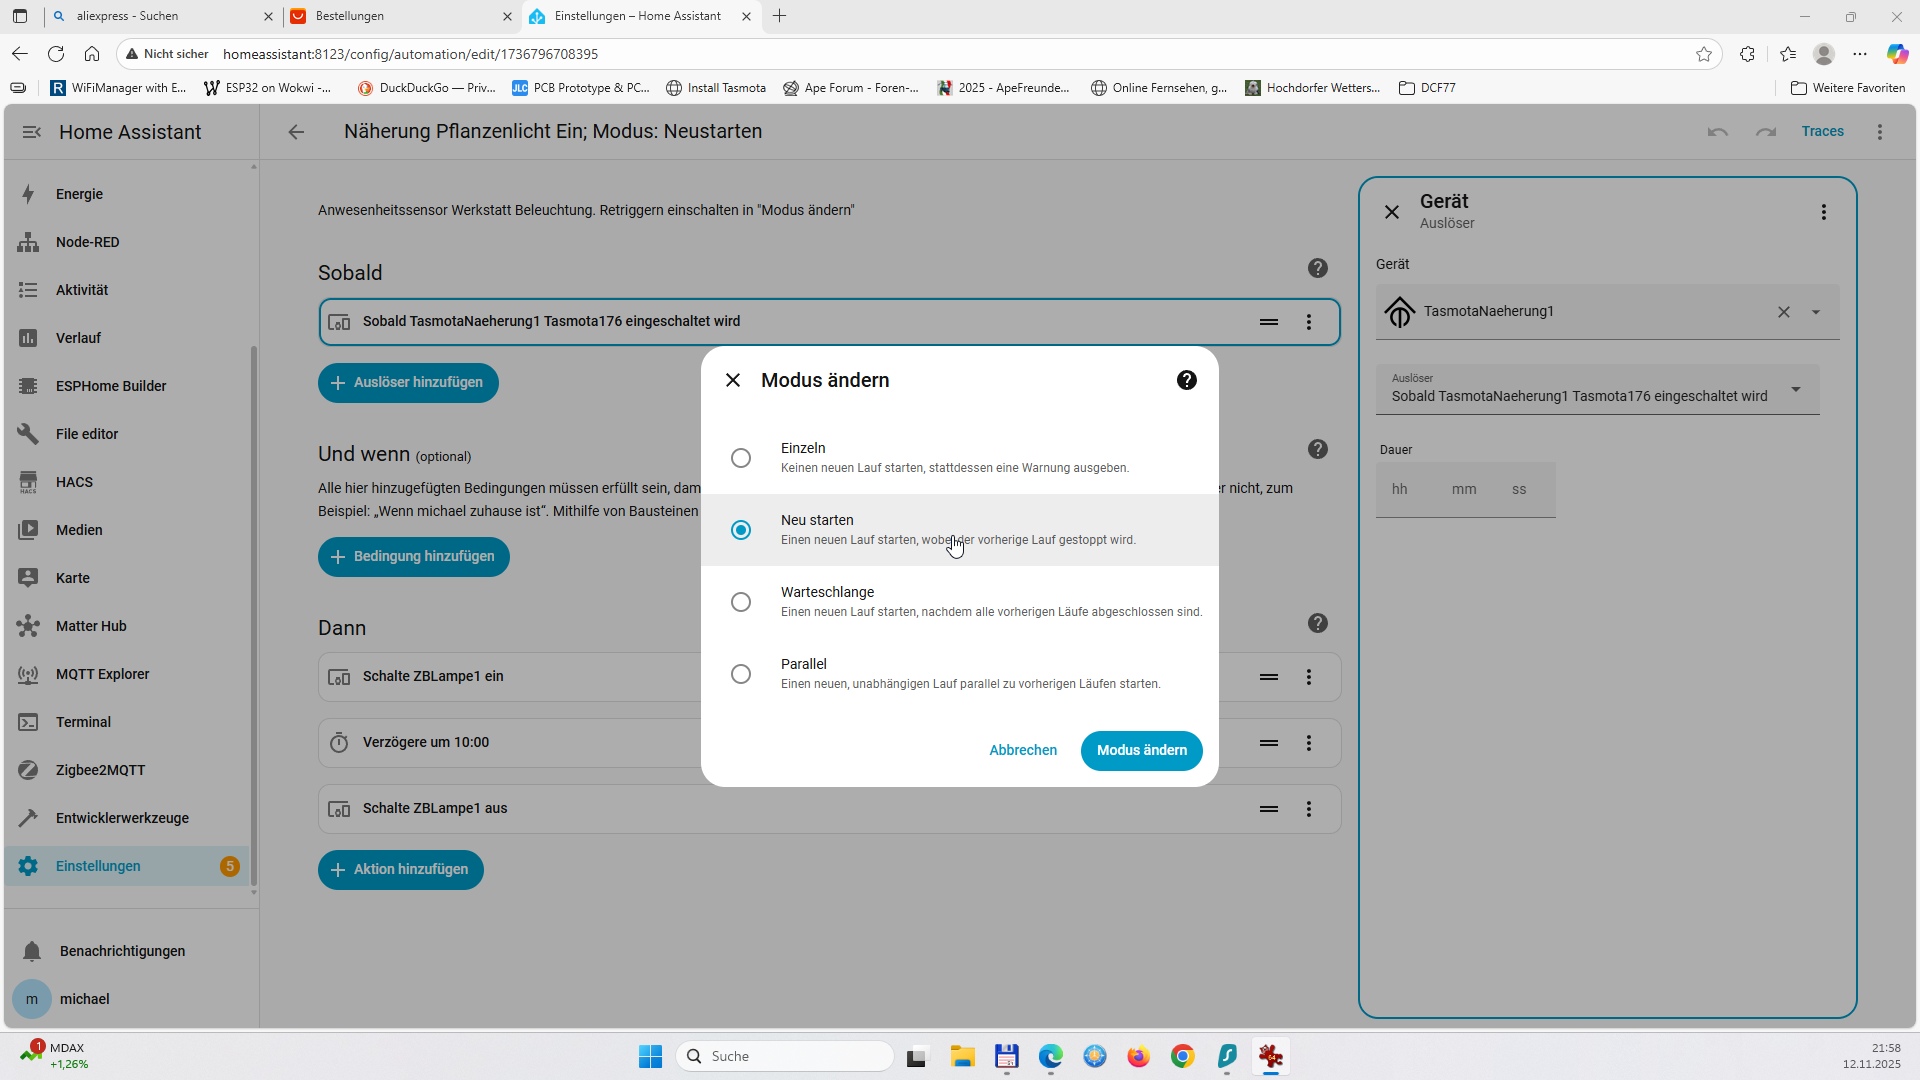Select the Parallel radio option
Image resolution: width=1920 pixels, height=1080 pixels.
click(741, 674)
